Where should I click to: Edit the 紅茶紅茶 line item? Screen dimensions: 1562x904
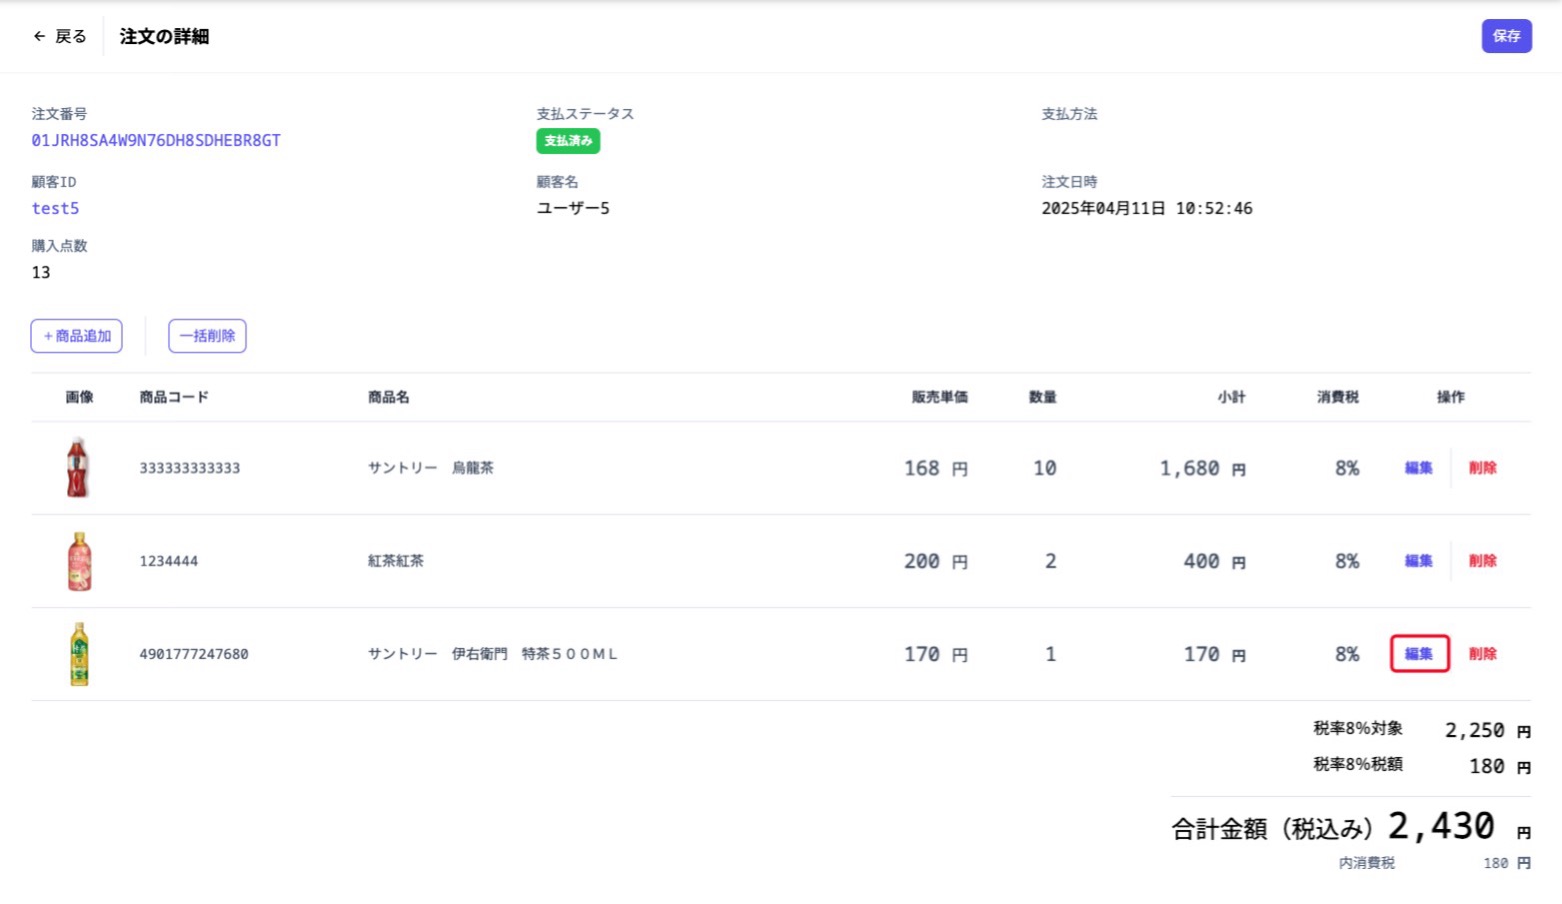(1418, 561)
